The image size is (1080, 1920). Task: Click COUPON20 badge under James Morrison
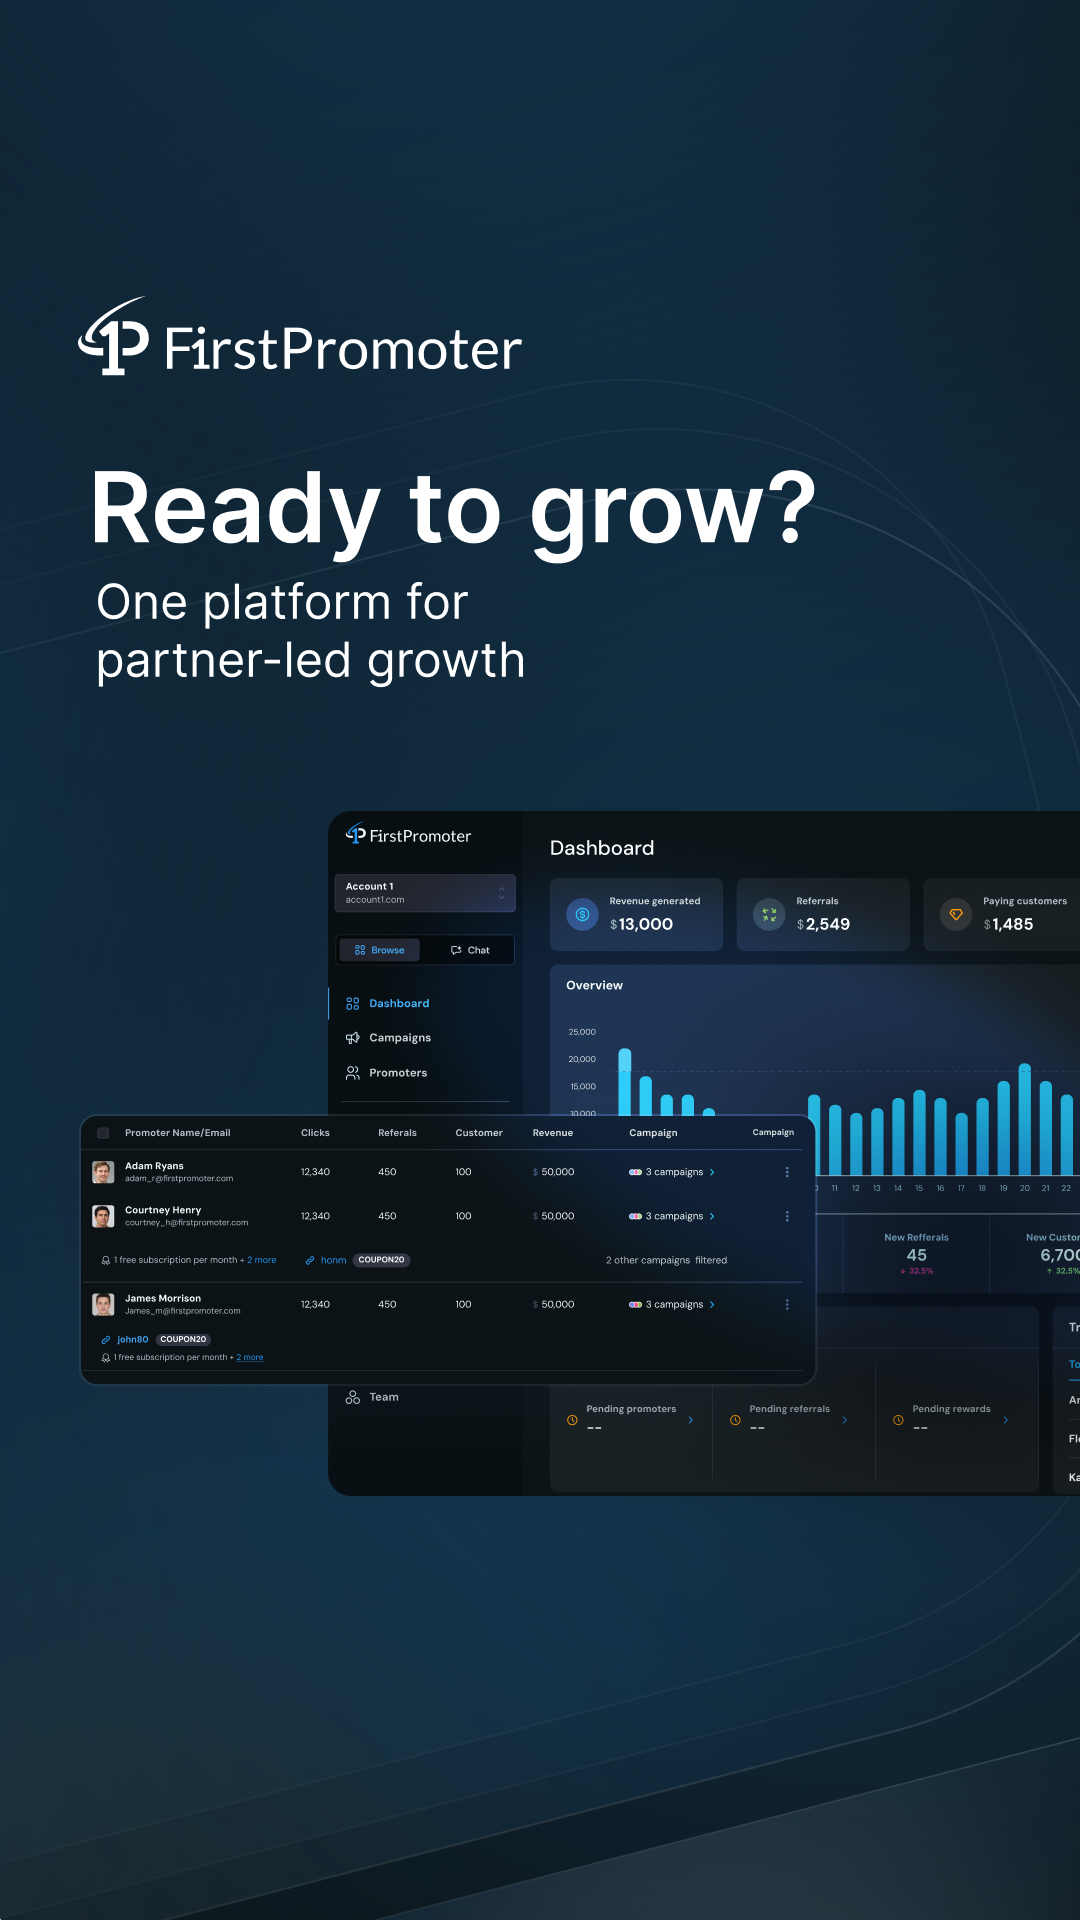tap(183, 1339)
